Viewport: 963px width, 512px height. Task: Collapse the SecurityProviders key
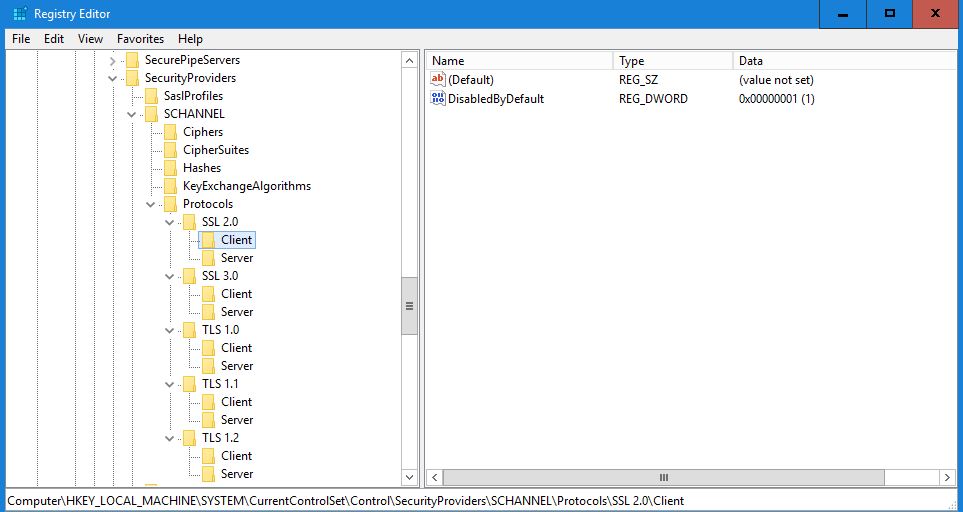coord(112,79)
